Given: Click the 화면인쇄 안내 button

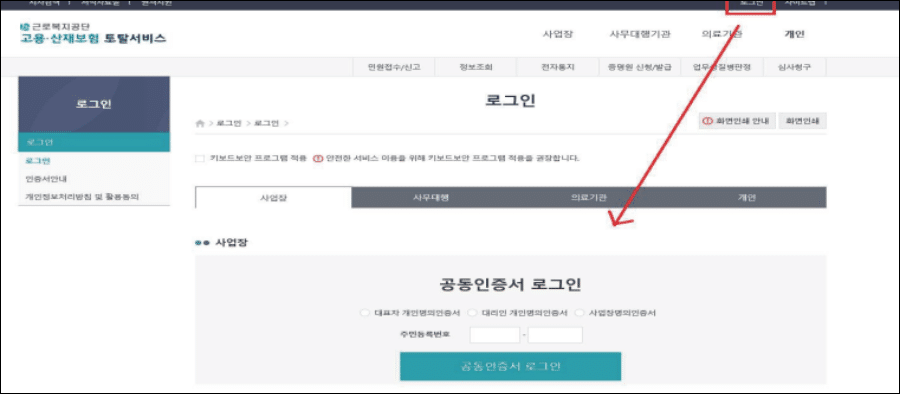Looking at the screenshot, I should [x=738, y=121].
